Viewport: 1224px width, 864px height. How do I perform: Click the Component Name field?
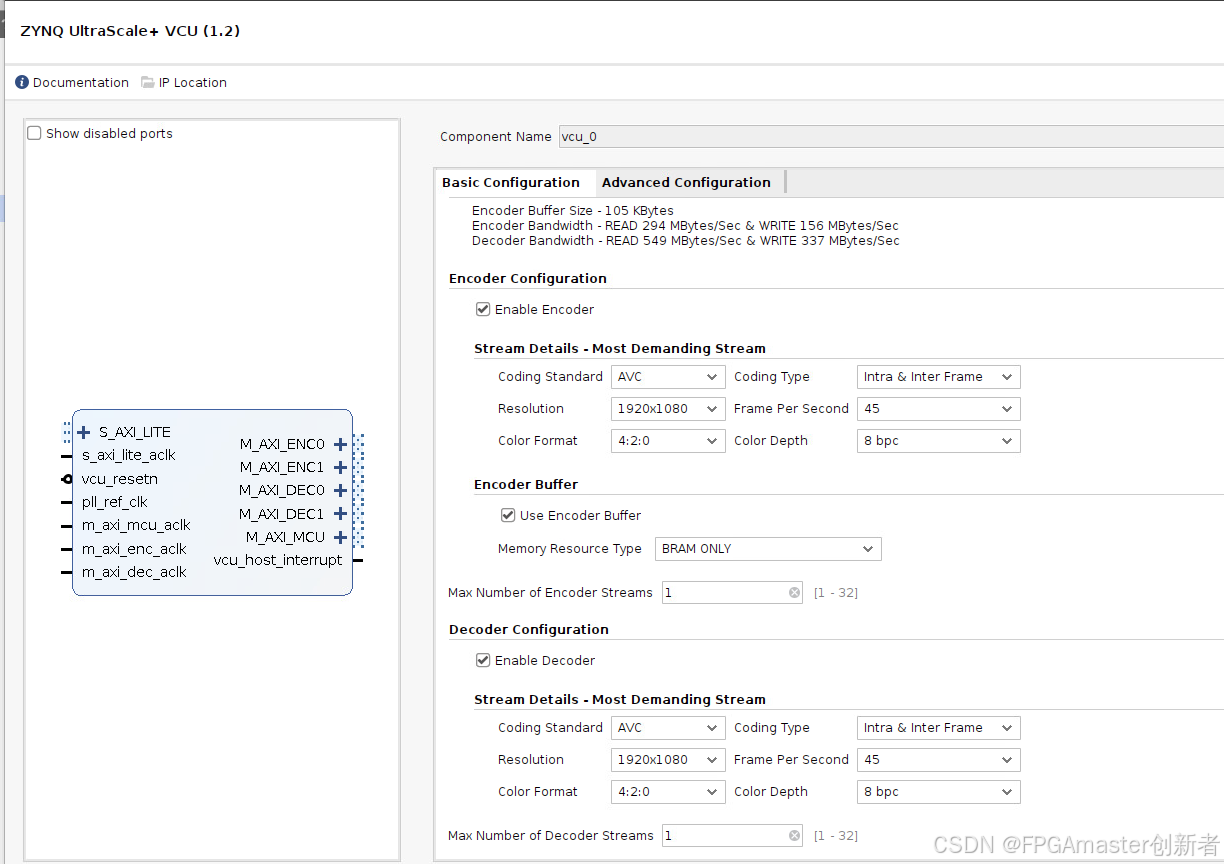pyautogui.click(x=891, y=137)
